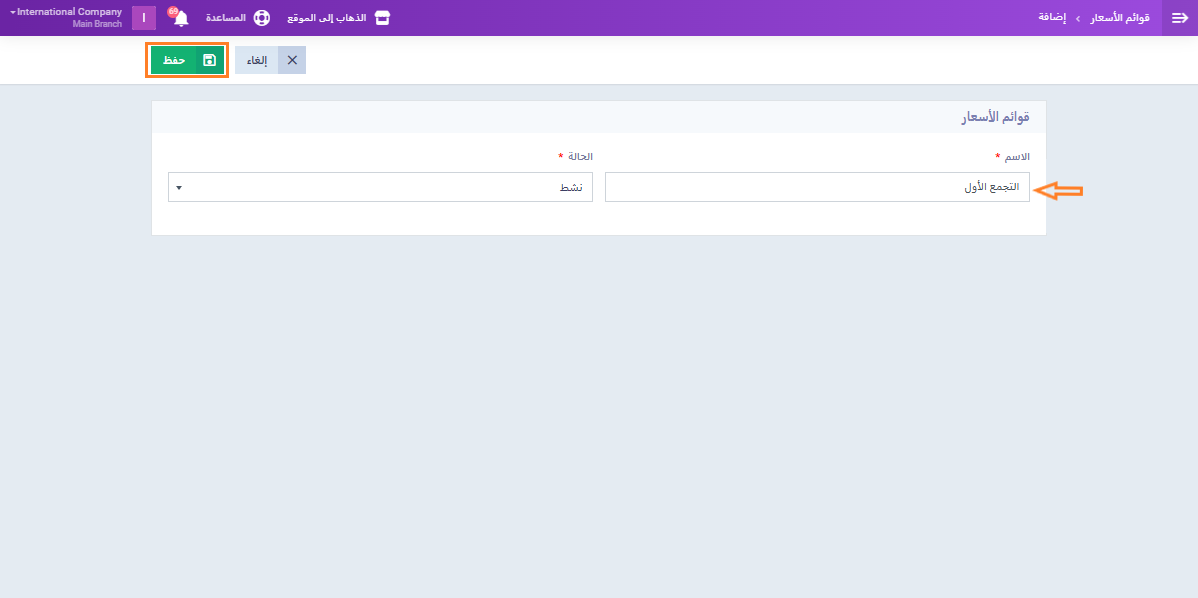Open the notifications bell
Screen dimensions: 1198x598
(x=181, y=19)
